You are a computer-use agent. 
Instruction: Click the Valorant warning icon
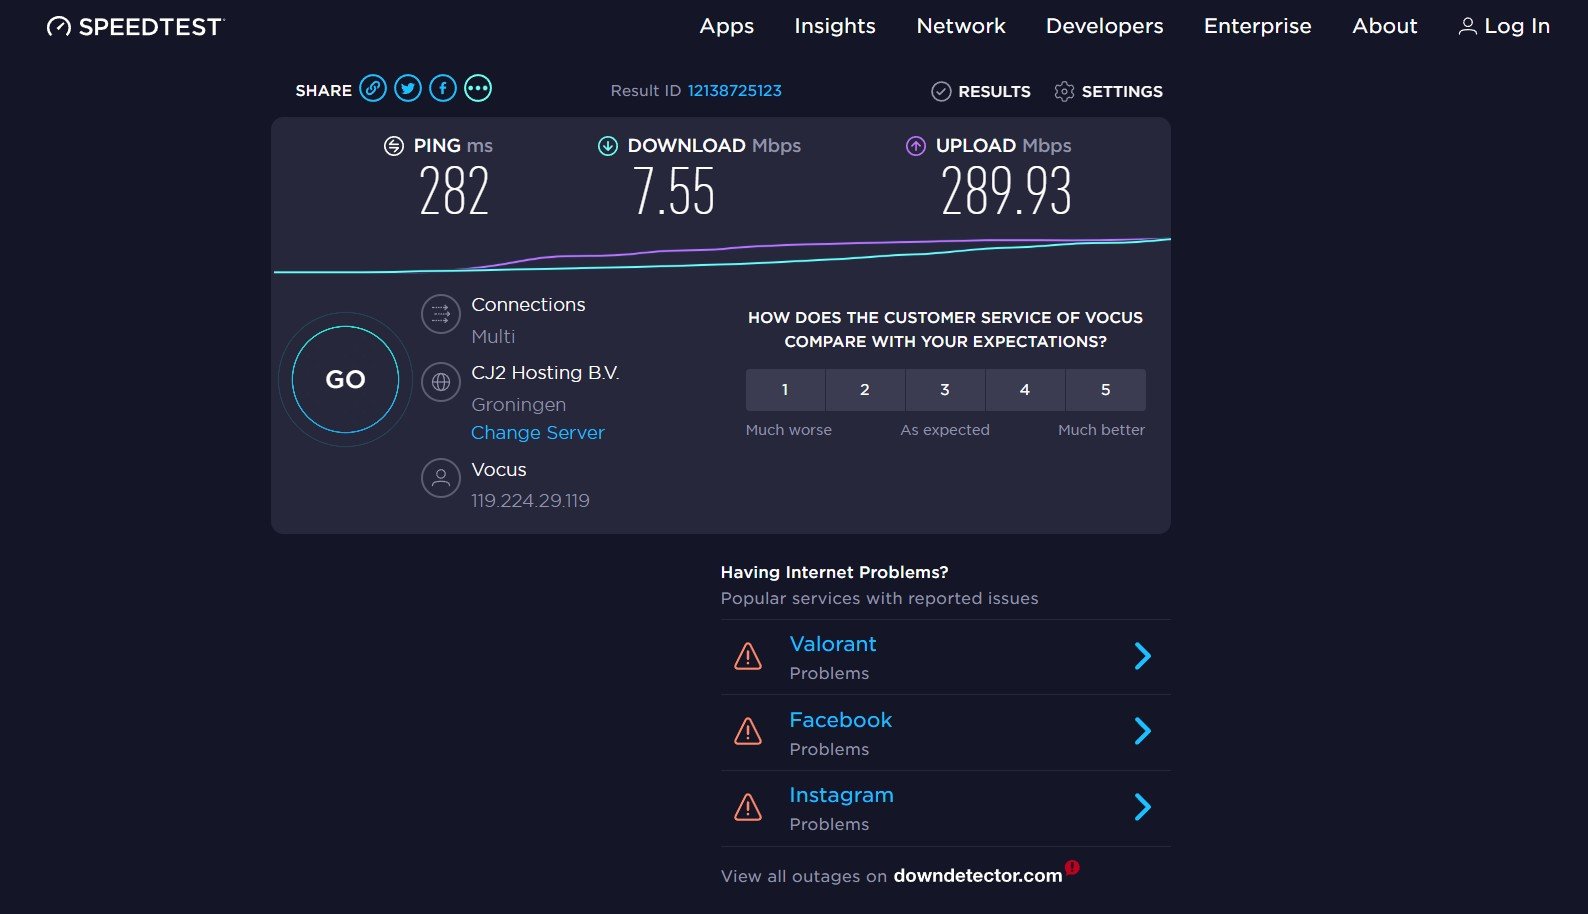click(x=748, y=657)
